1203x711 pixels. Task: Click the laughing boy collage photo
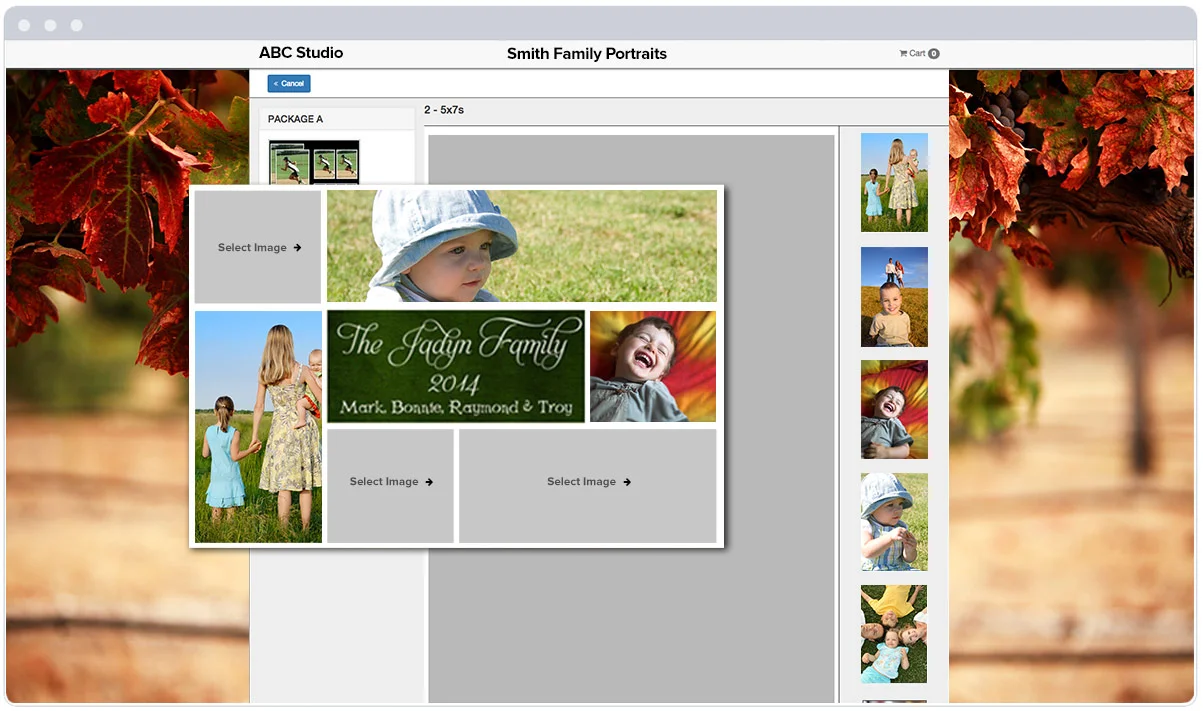tap(653, 366)
